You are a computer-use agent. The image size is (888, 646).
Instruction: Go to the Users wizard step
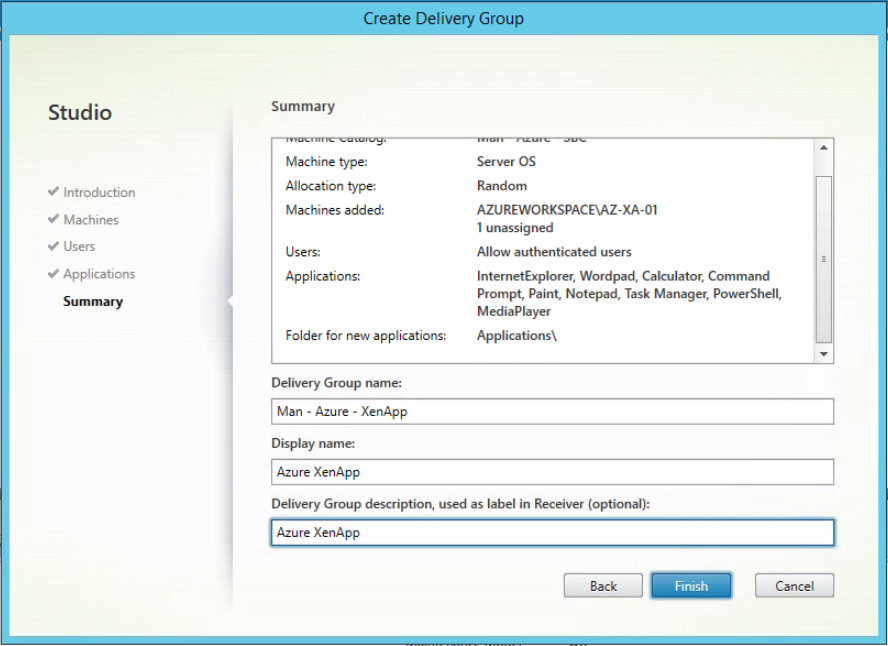79,246
